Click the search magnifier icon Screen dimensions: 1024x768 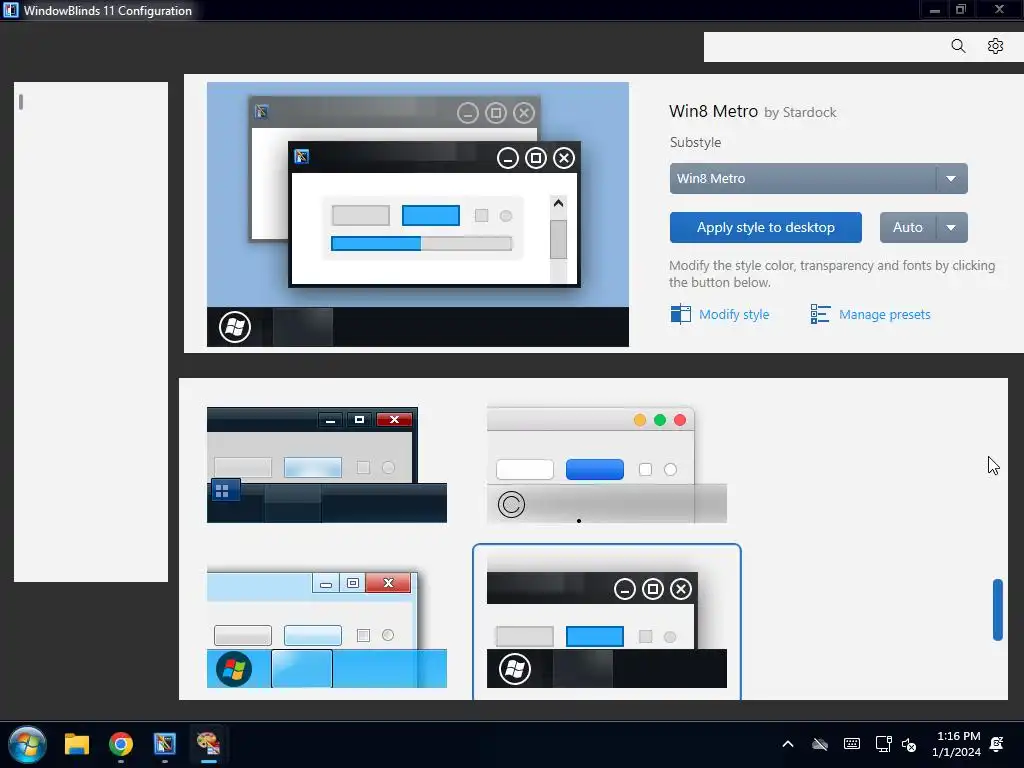pyautogui.click(x=958, y=46)
